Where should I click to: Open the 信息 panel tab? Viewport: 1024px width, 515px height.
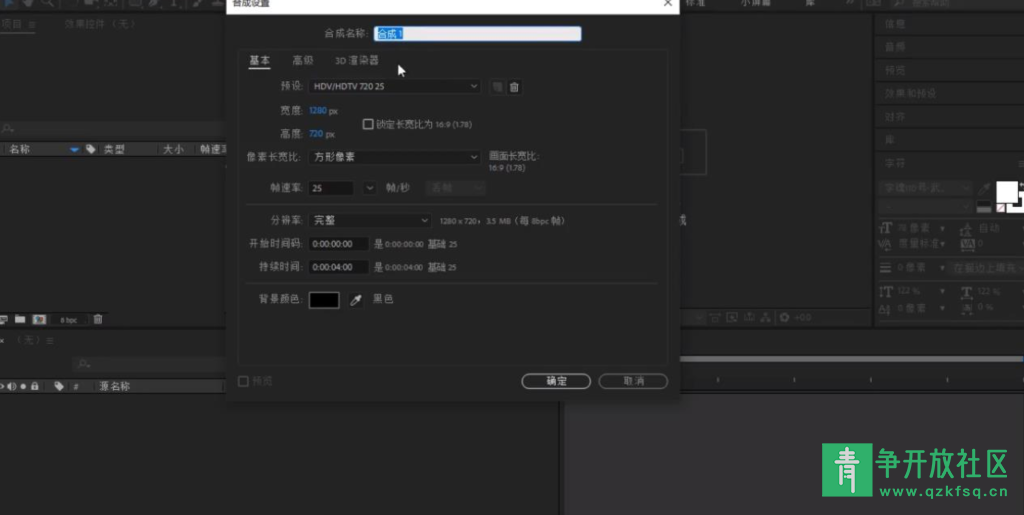coord(895,24)
